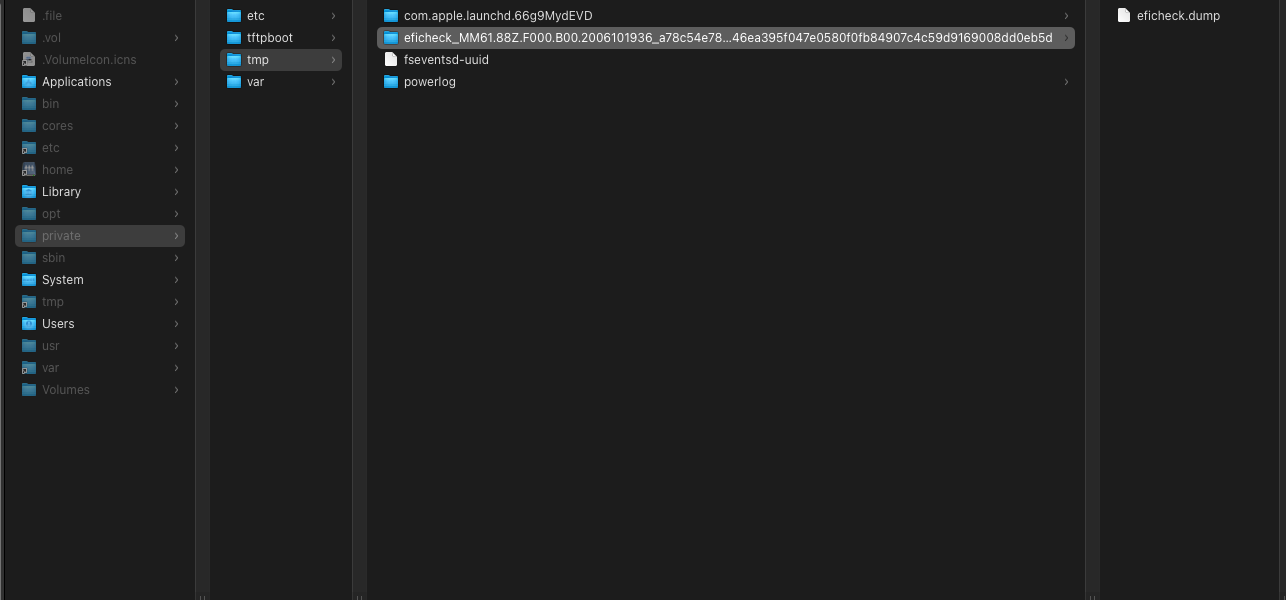Select the 'home' row label
Viewport: 1286px width, 600px height.
click(57, 170)
